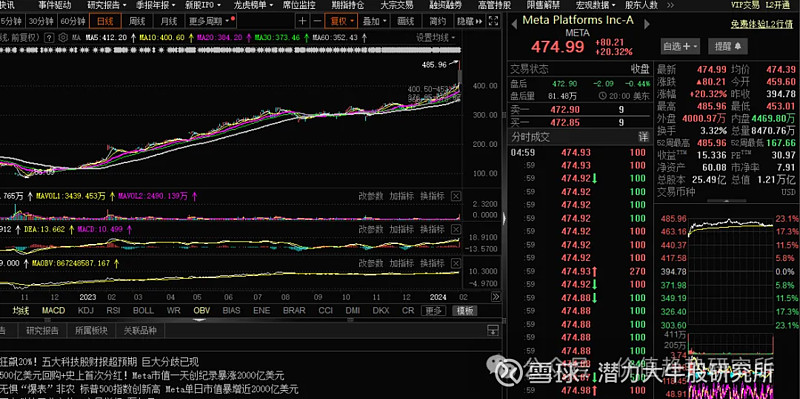
Task: Select 60分钟 period
Action: tap(72, 21)
